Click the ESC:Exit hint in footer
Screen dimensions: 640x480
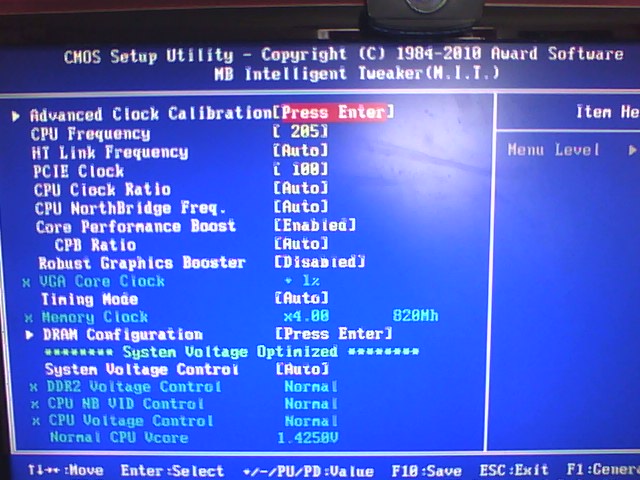514,470
